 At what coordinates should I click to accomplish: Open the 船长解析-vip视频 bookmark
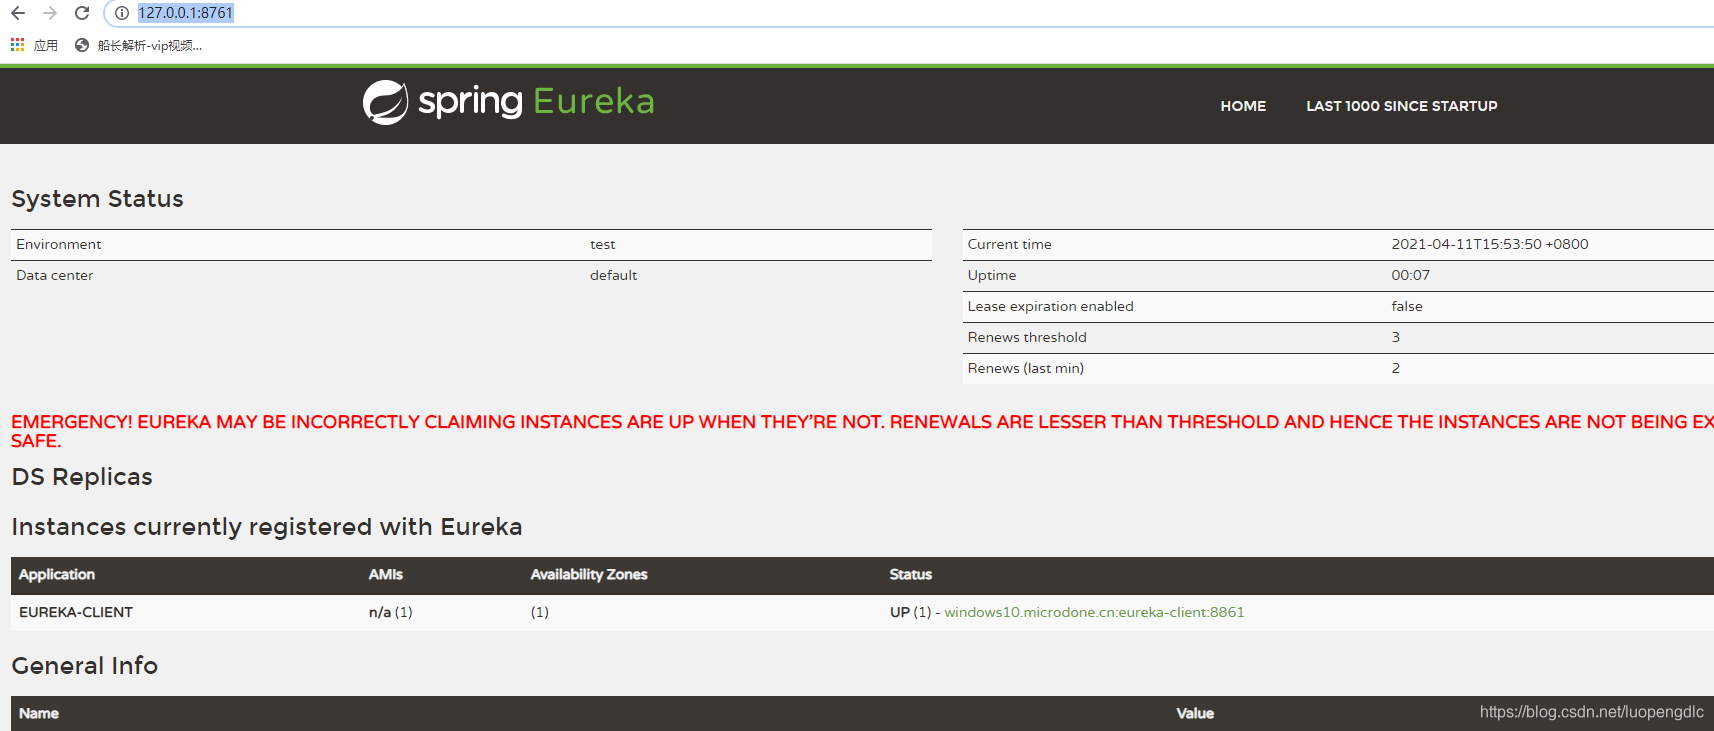139,45
